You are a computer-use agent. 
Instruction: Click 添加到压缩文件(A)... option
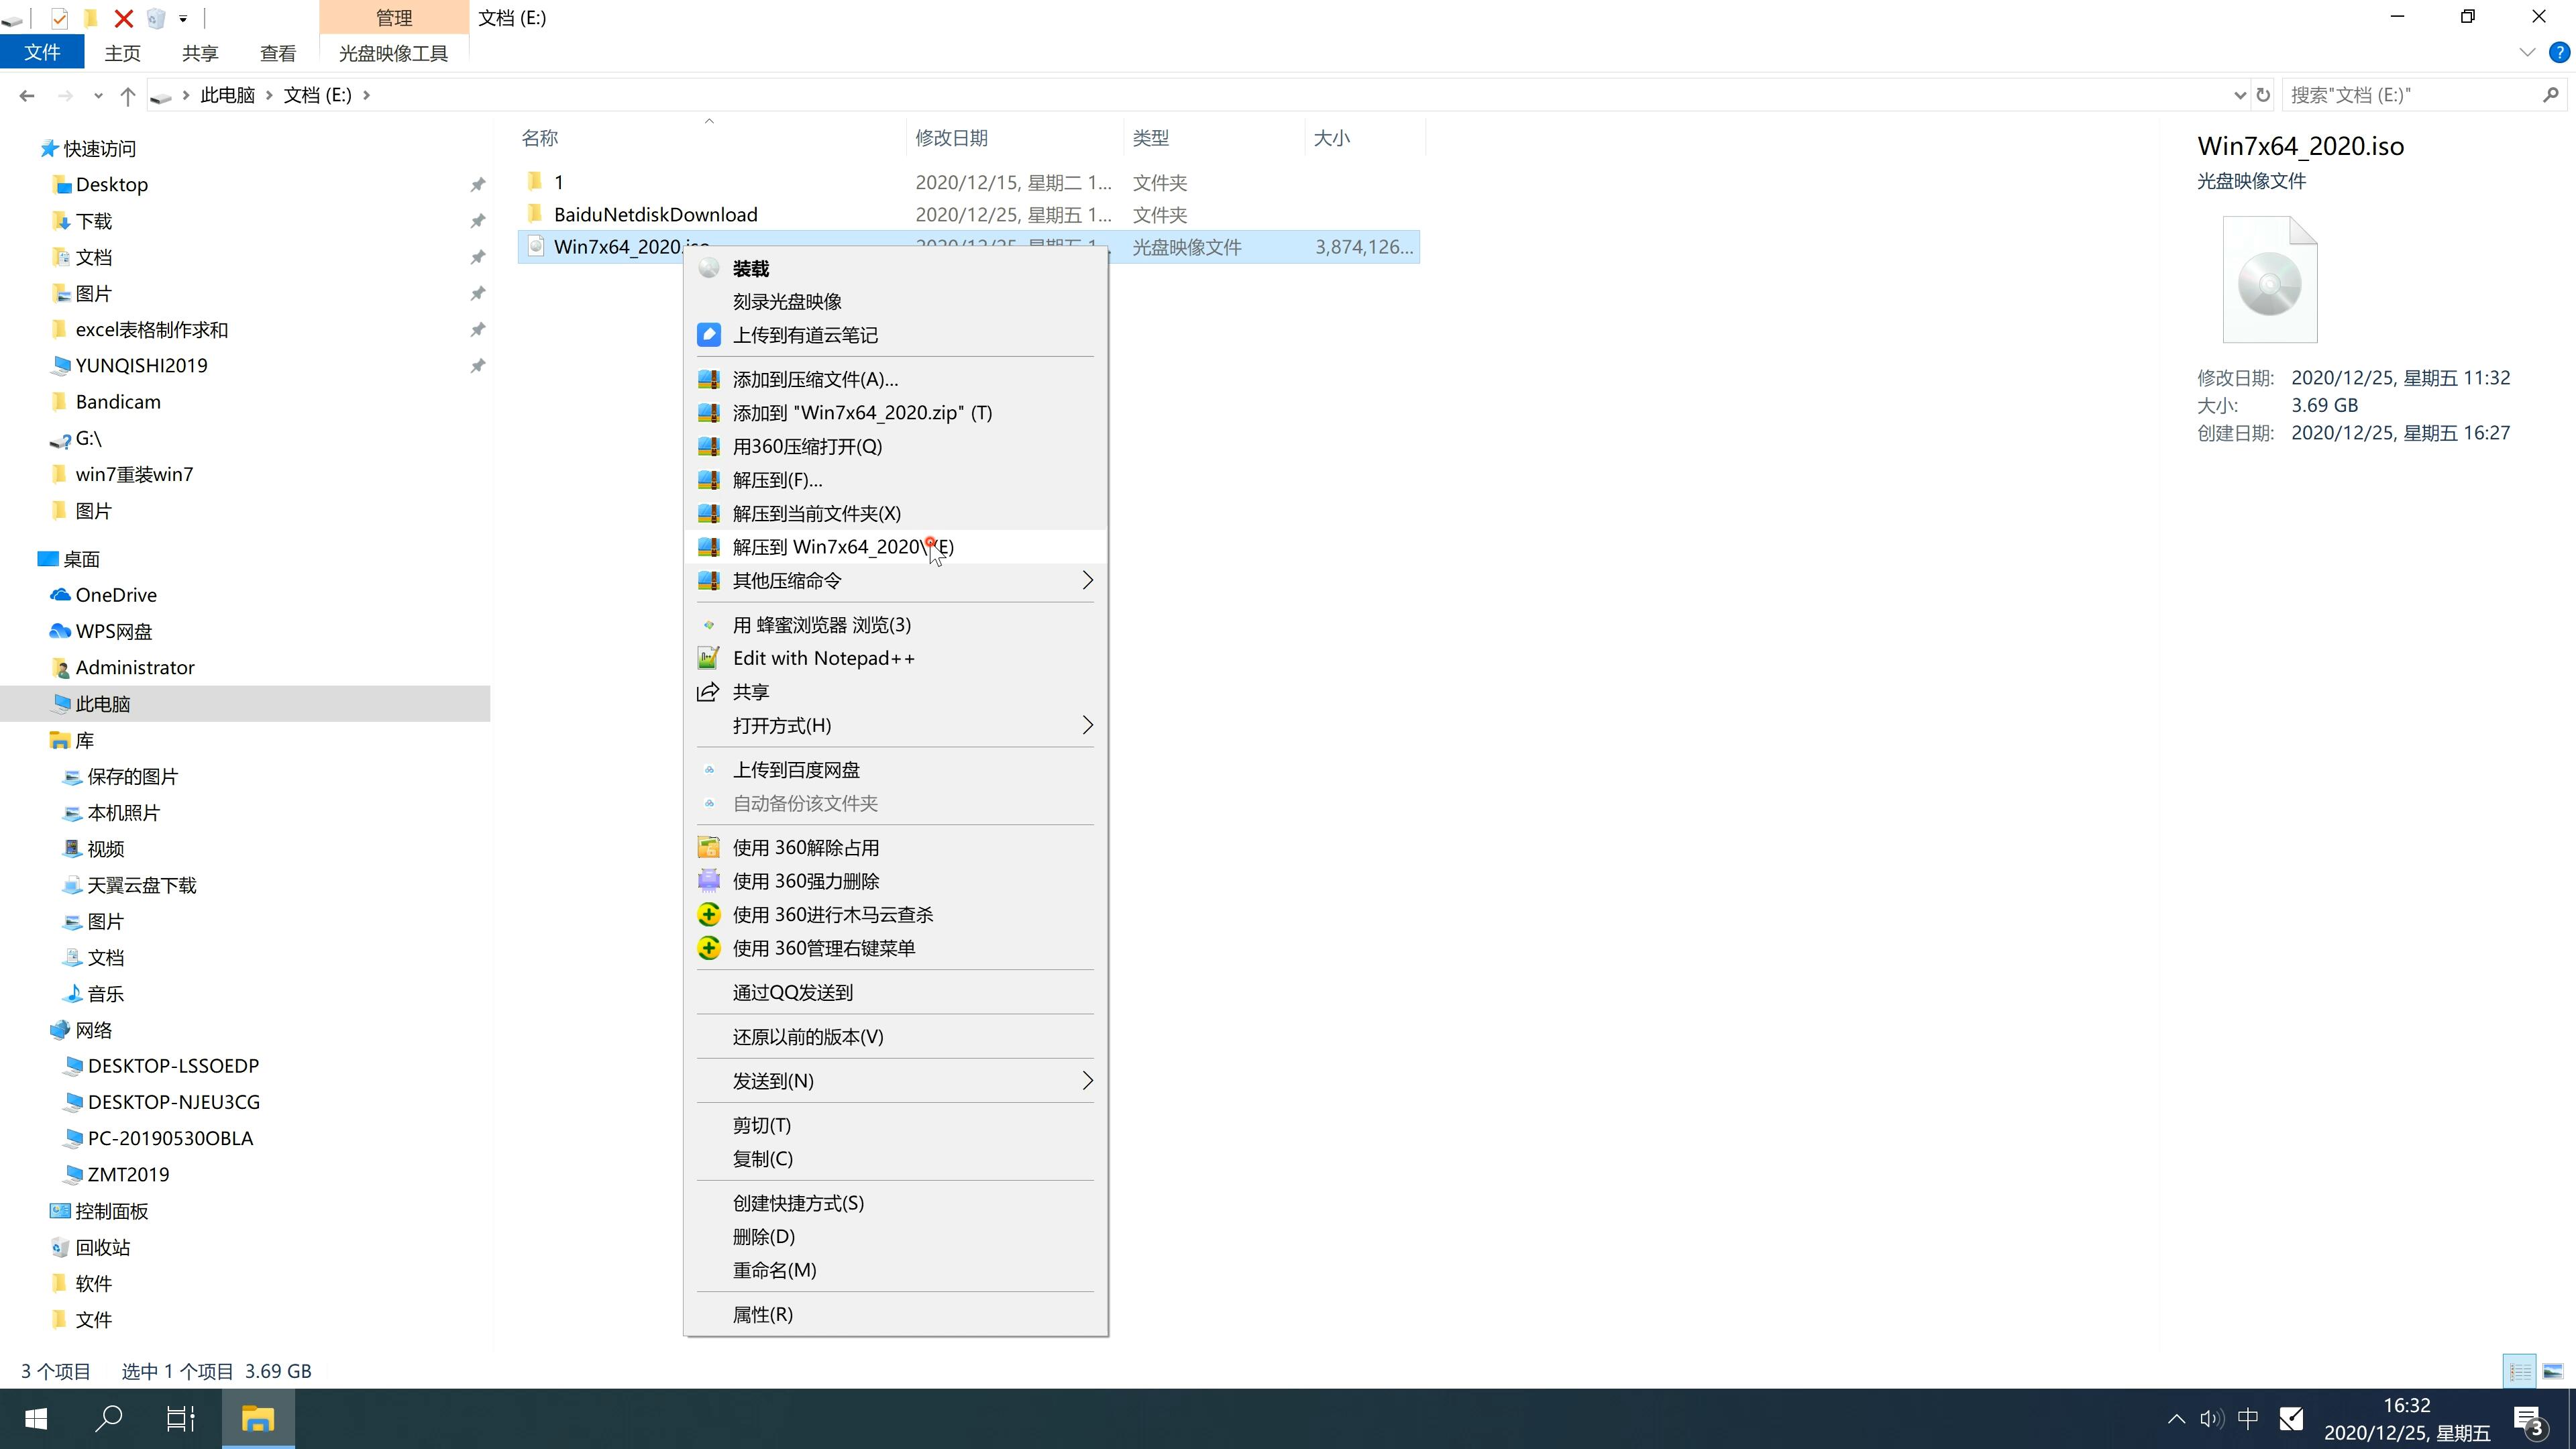(814, 378)
